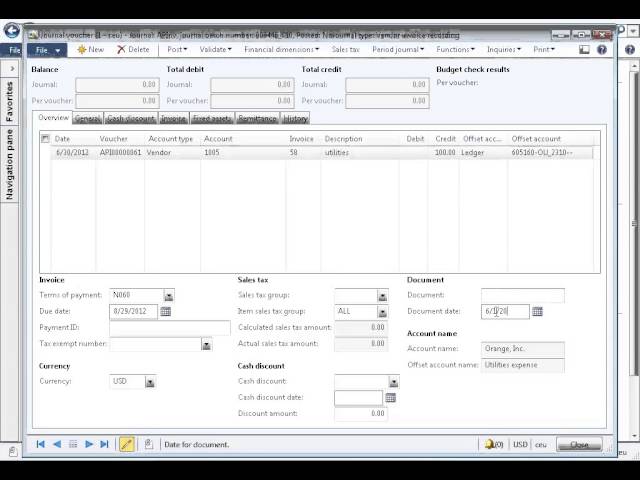Go to the next record

tap(89, 444)
